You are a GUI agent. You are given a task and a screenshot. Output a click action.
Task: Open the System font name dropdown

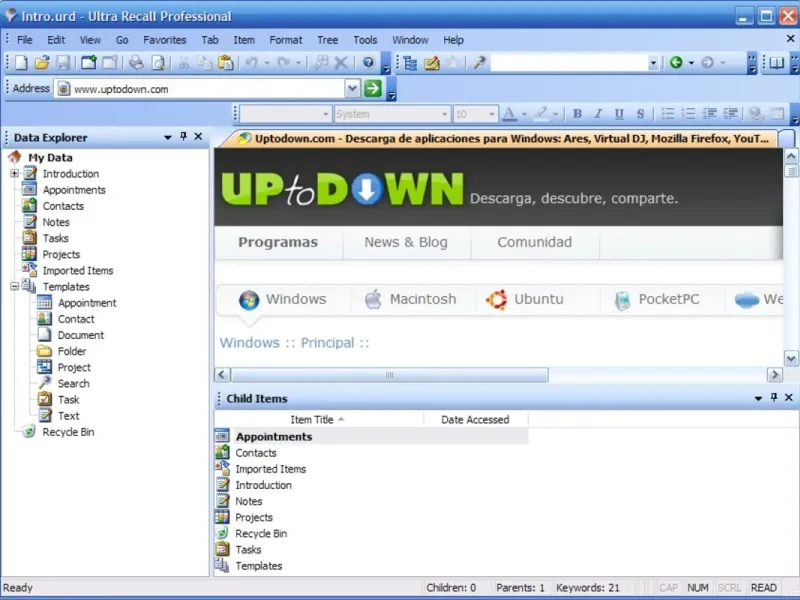(x=444, y=114)
